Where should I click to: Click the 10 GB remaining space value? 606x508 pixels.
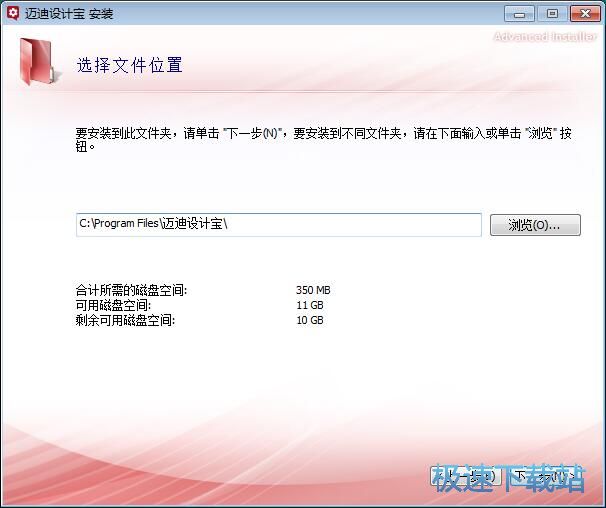pyautogui.click(x=310, y=320)
